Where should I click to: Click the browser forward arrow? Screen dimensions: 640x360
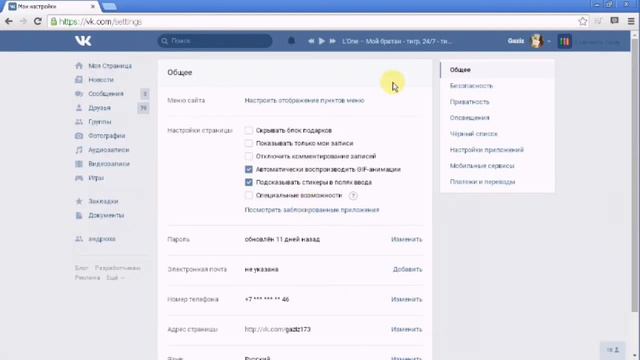pyautogui.click(x=23, y=21)
